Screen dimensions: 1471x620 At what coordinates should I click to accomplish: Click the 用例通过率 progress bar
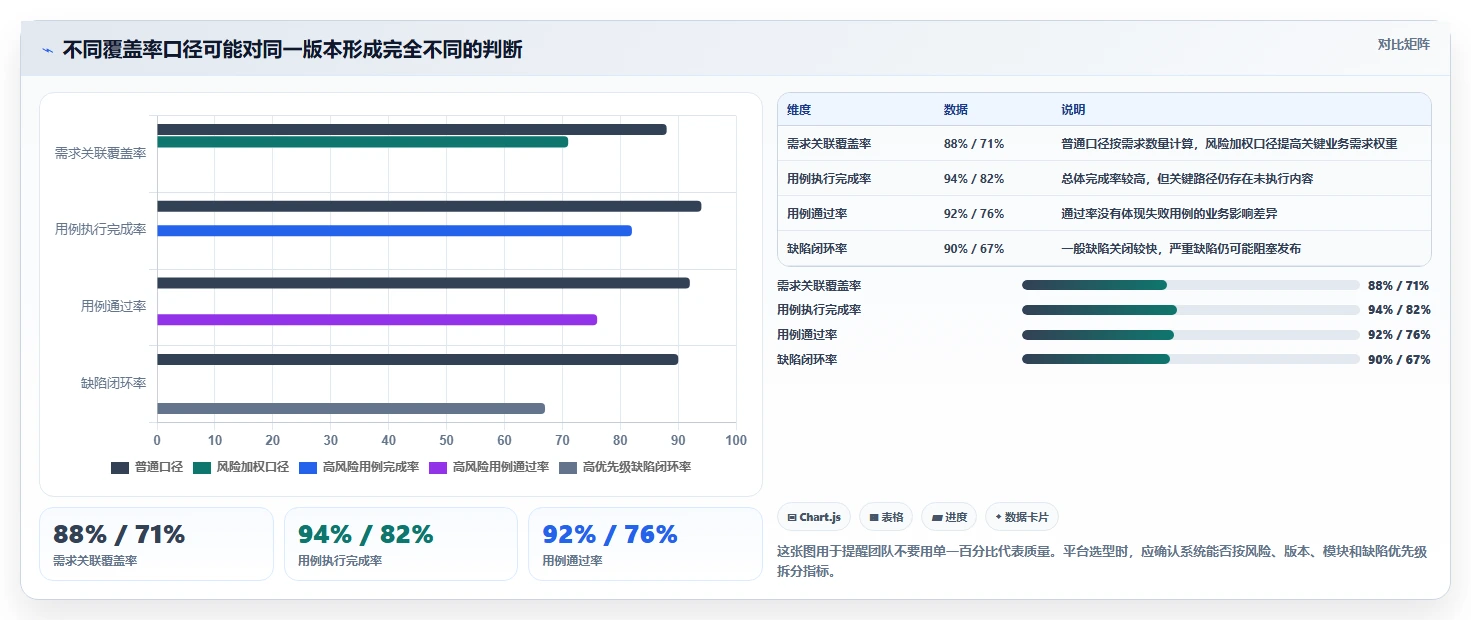point(1191,335)
